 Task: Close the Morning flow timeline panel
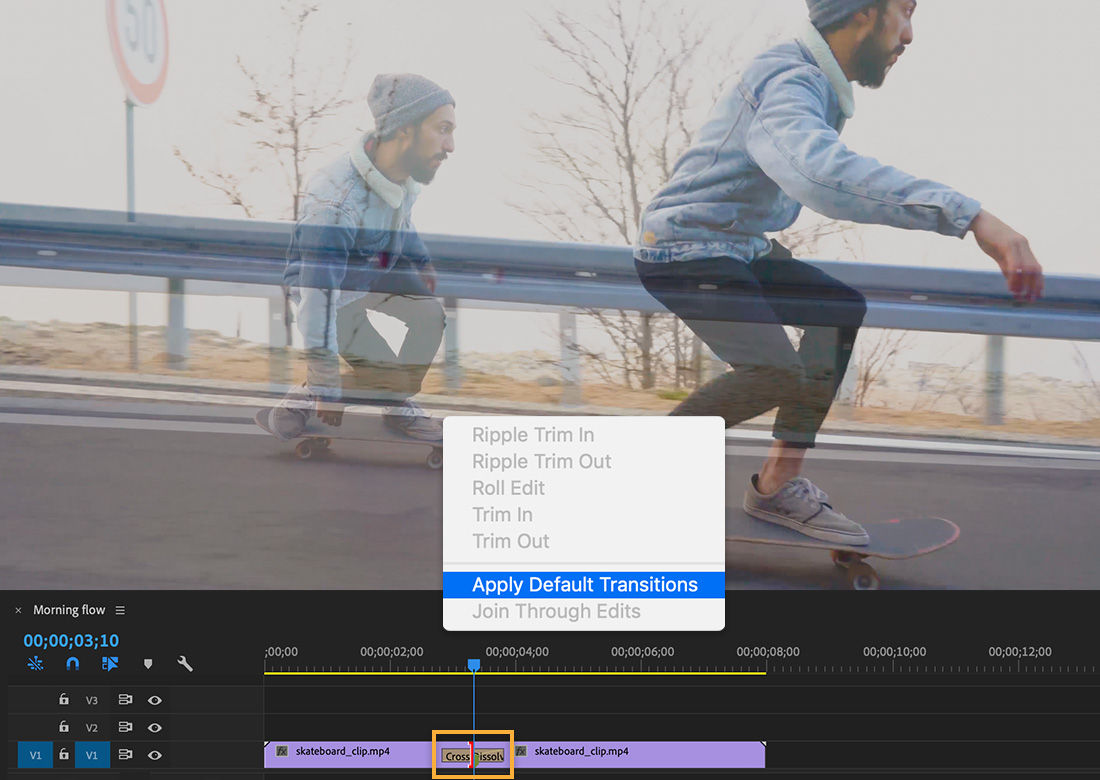click(18, 610)
